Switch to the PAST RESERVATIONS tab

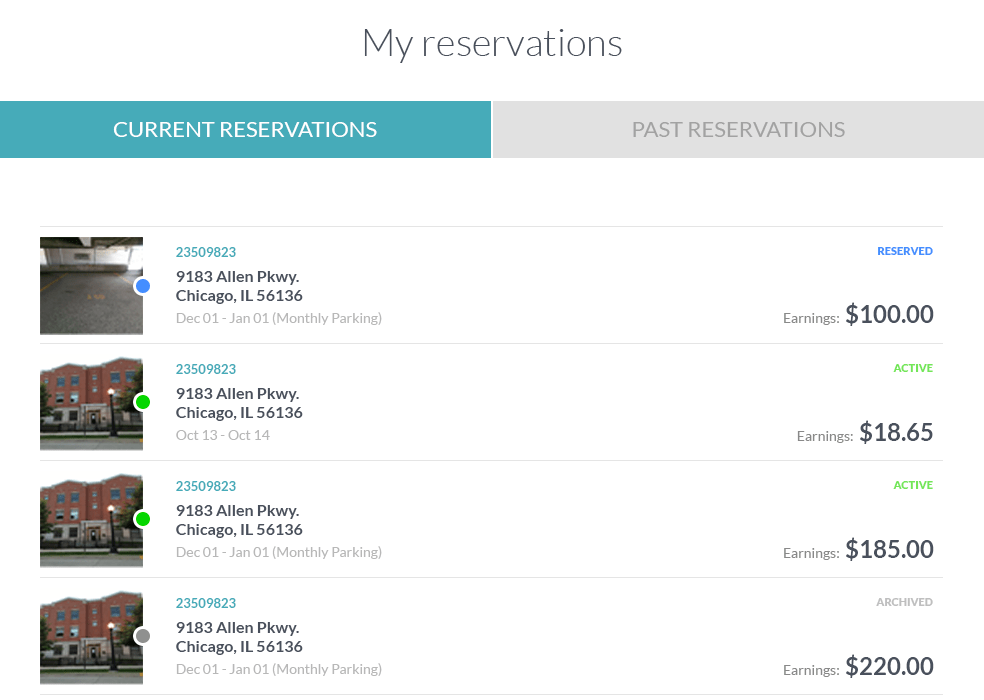(738, 129)
